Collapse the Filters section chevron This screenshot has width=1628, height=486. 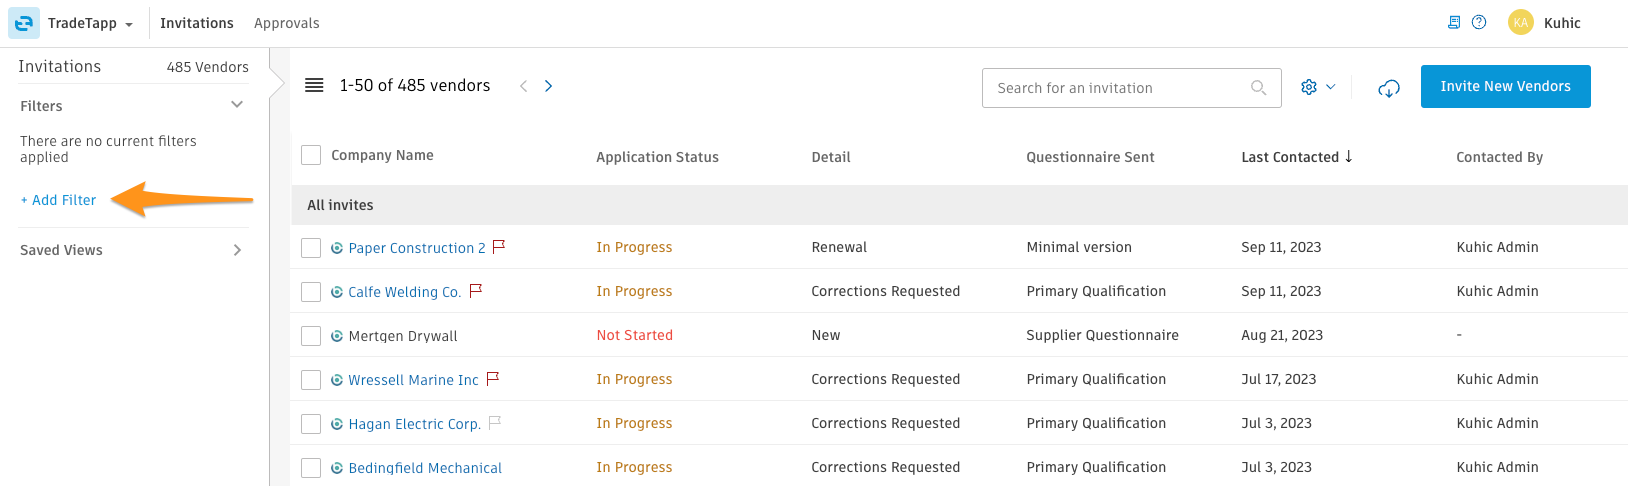pos(237,105)
